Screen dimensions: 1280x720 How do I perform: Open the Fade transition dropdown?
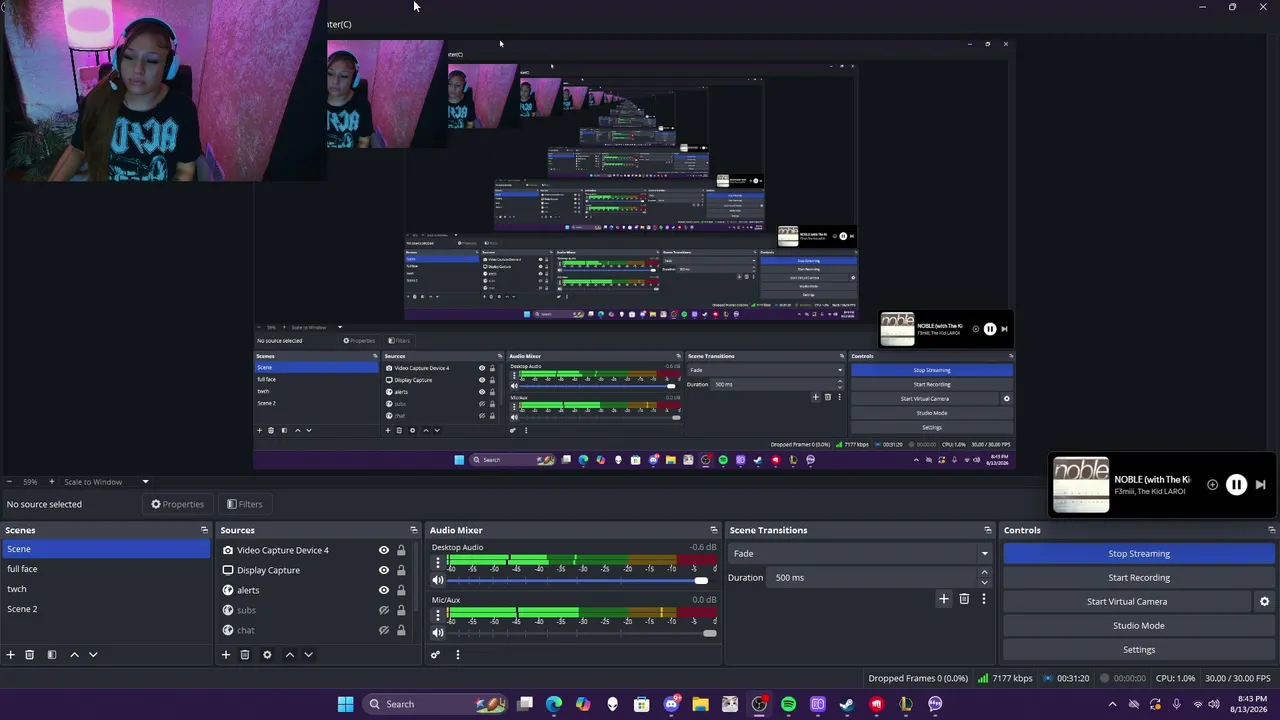coord(860,554)
